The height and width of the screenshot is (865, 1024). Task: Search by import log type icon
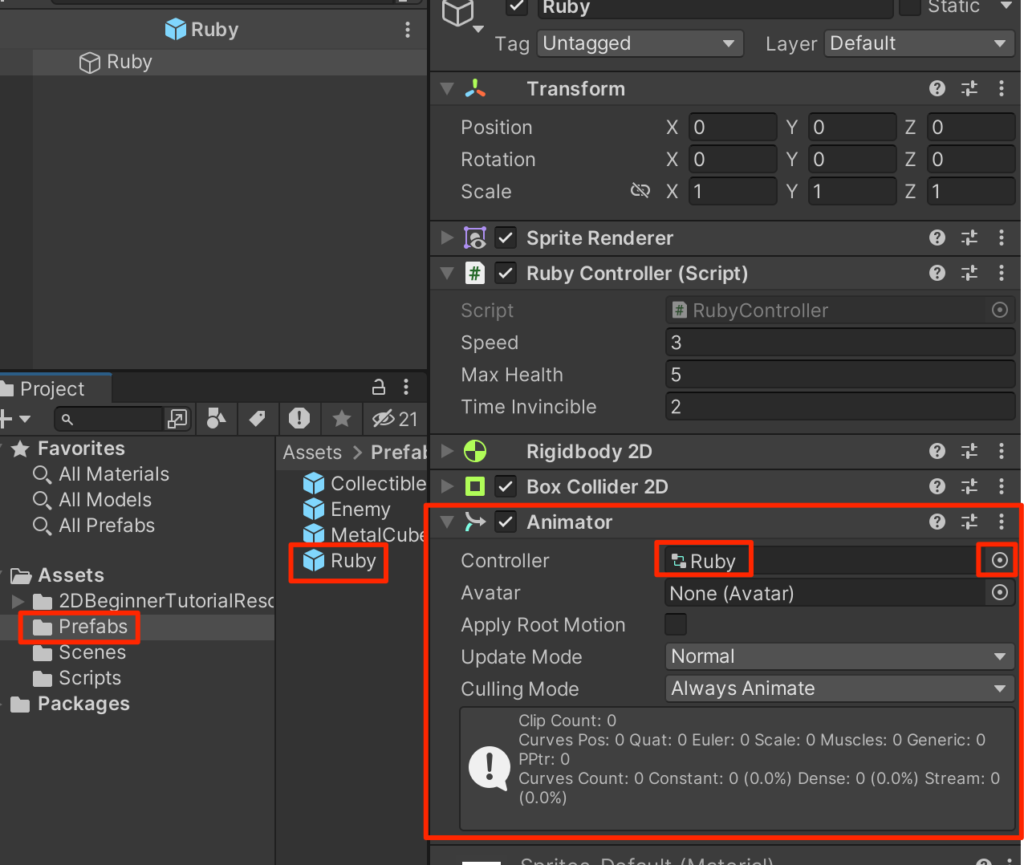click(299, 418)
